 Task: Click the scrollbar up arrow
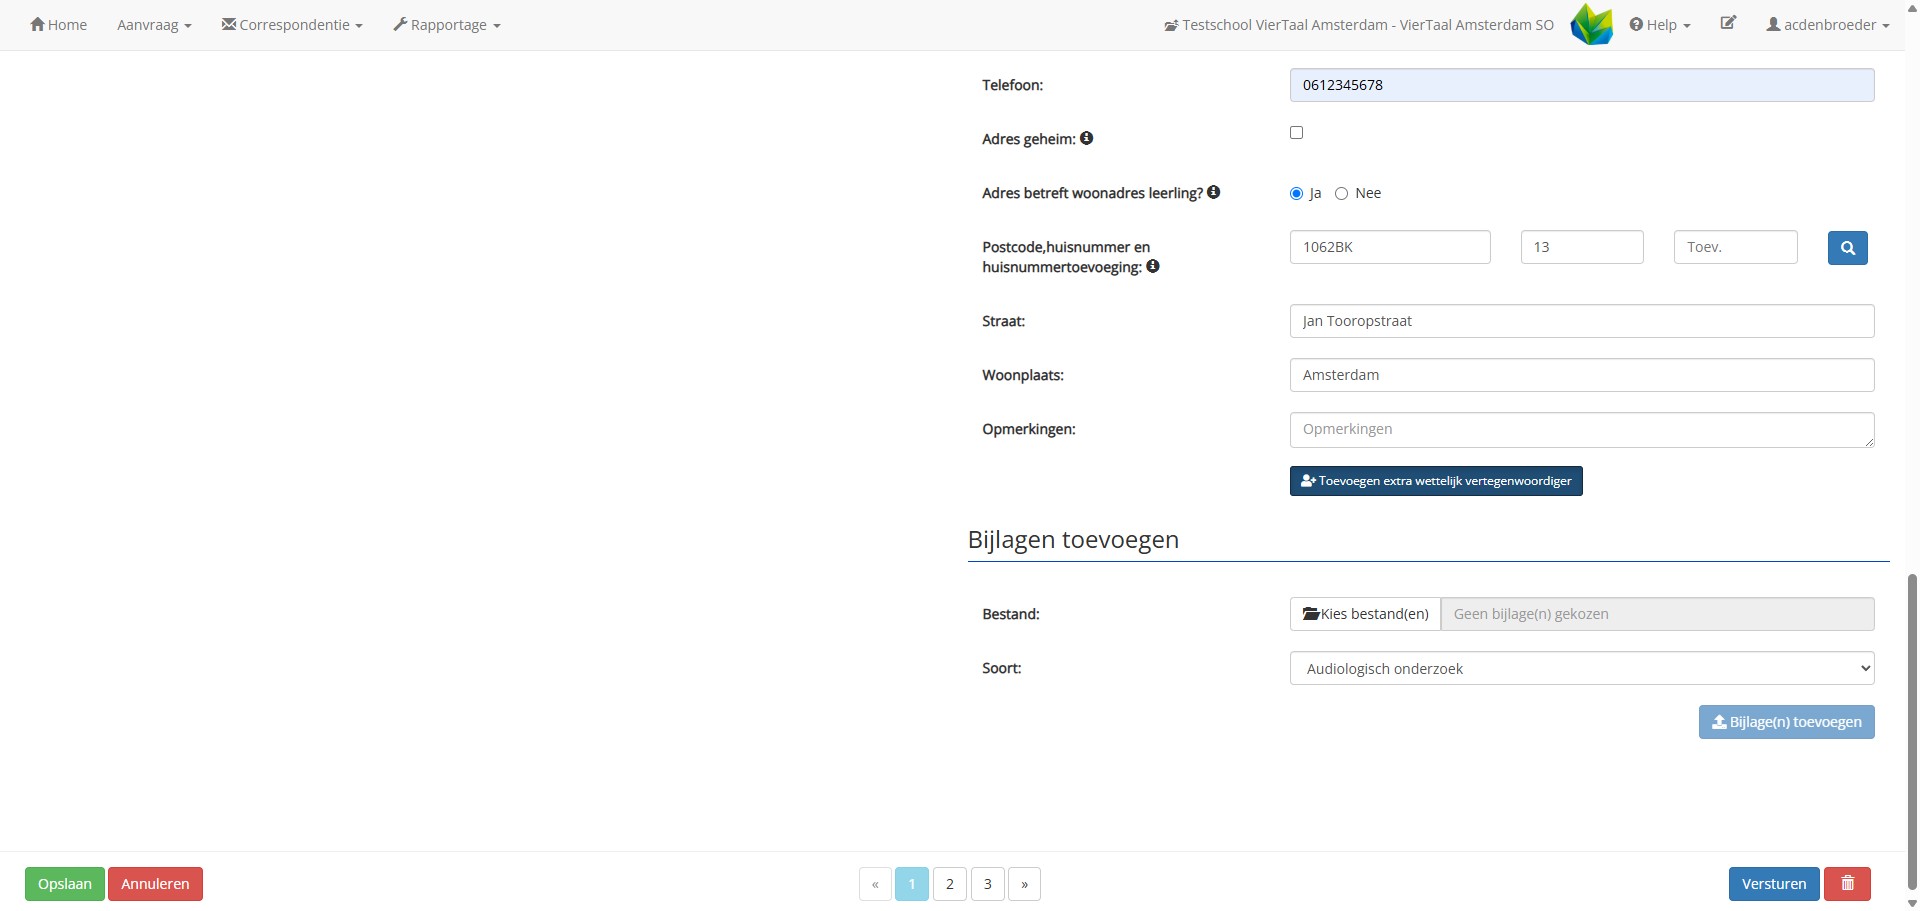pyautogui.click(x=1912, y=7)
